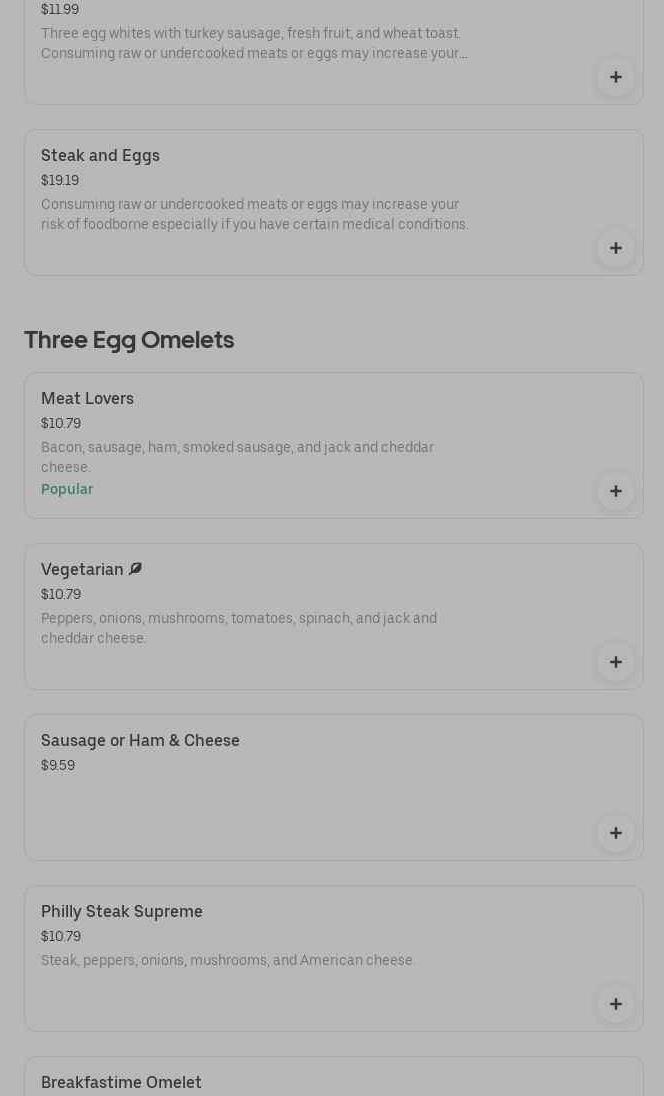
Task: View Philly Steak Supreme item details
Action: pos(122,911)
